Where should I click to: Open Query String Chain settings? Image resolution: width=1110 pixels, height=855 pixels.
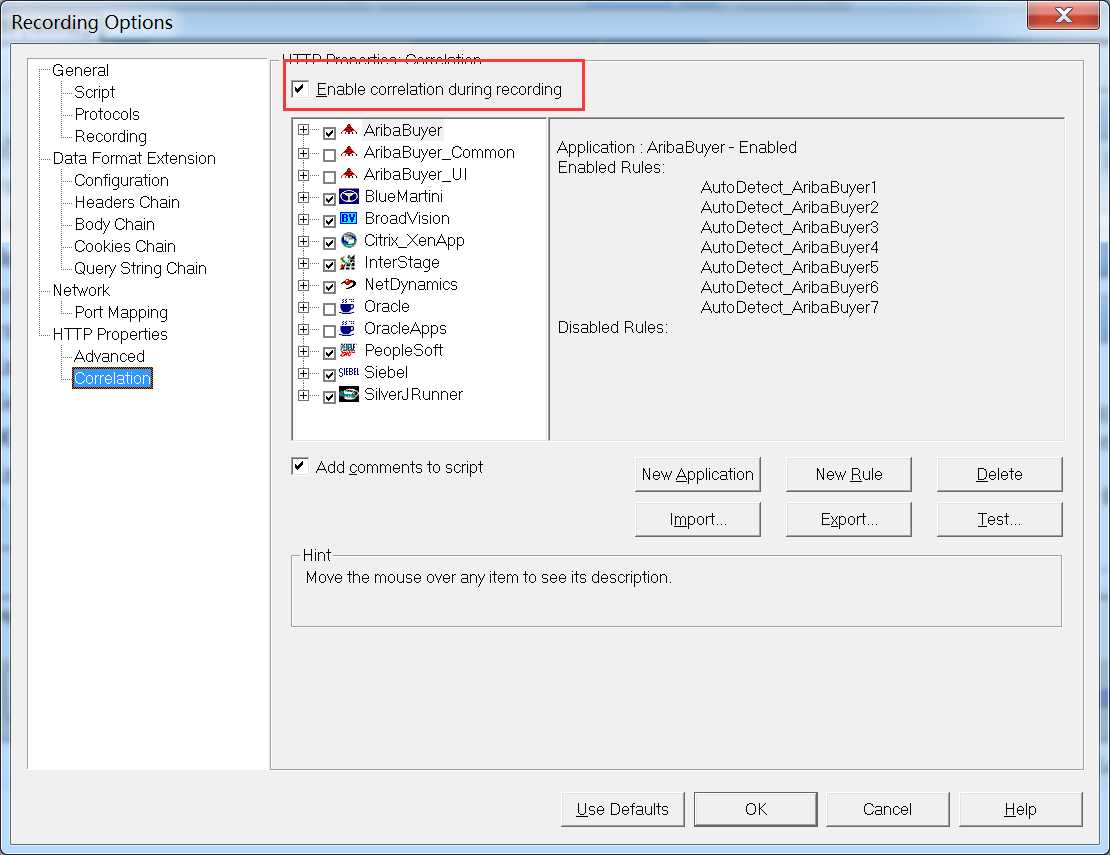(140, 268)
